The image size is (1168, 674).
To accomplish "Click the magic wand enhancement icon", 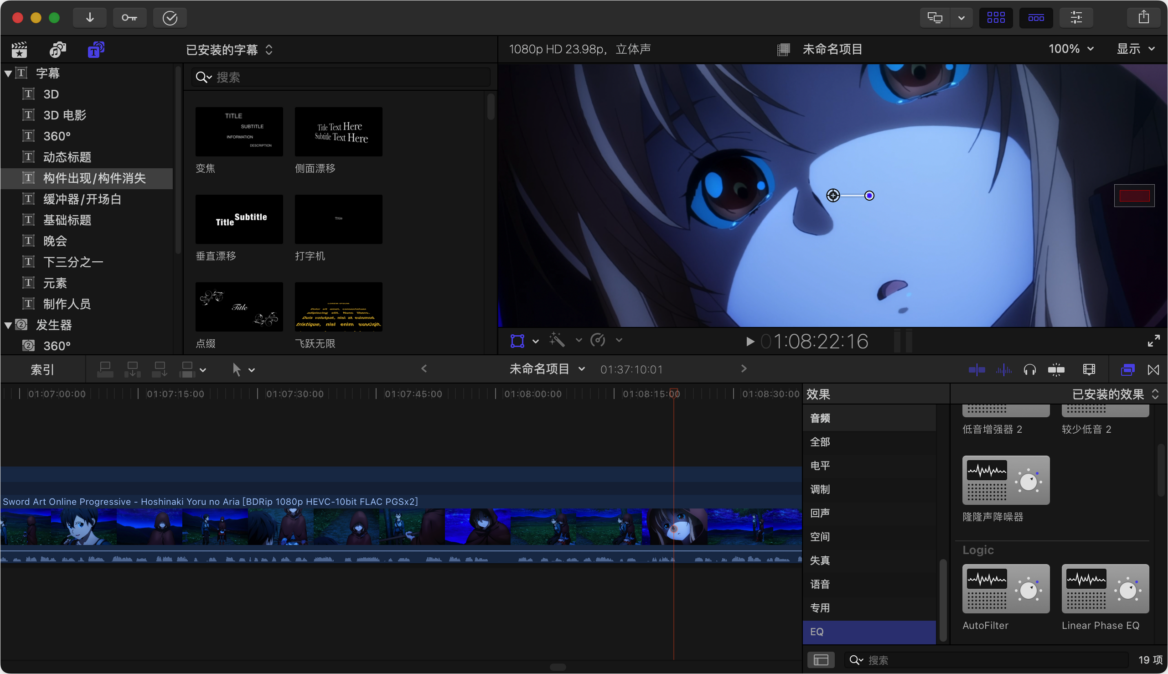I will pyautogui.click(x=557, y=340).
